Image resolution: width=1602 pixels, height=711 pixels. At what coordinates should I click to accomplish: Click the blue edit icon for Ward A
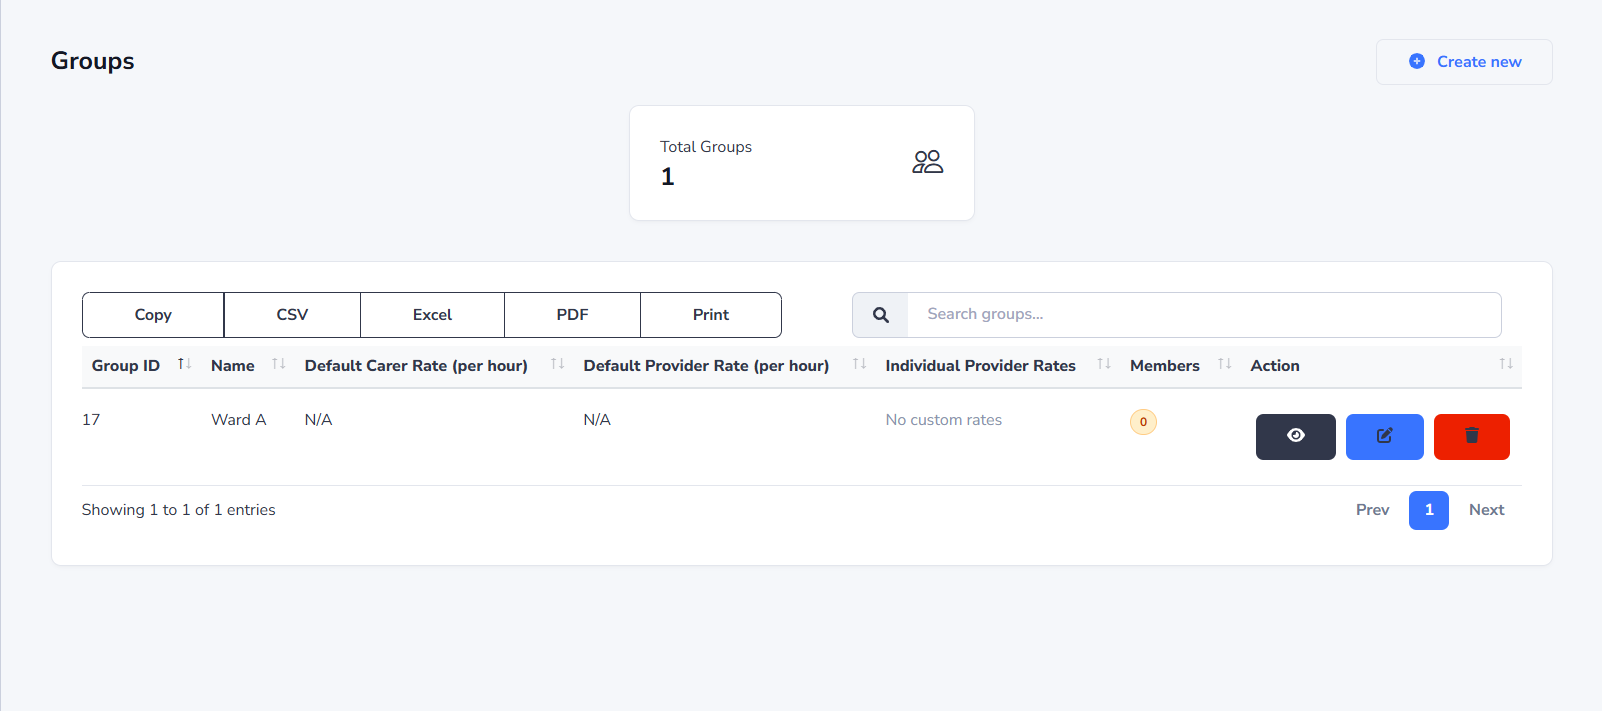[x=1384, y=436]
